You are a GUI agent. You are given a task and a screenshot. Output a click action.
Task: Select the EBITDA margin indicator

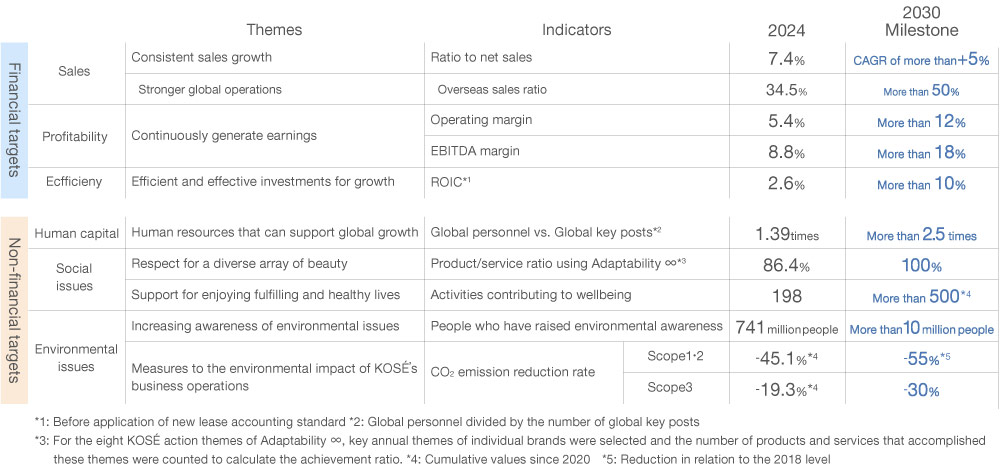(470, 152)
